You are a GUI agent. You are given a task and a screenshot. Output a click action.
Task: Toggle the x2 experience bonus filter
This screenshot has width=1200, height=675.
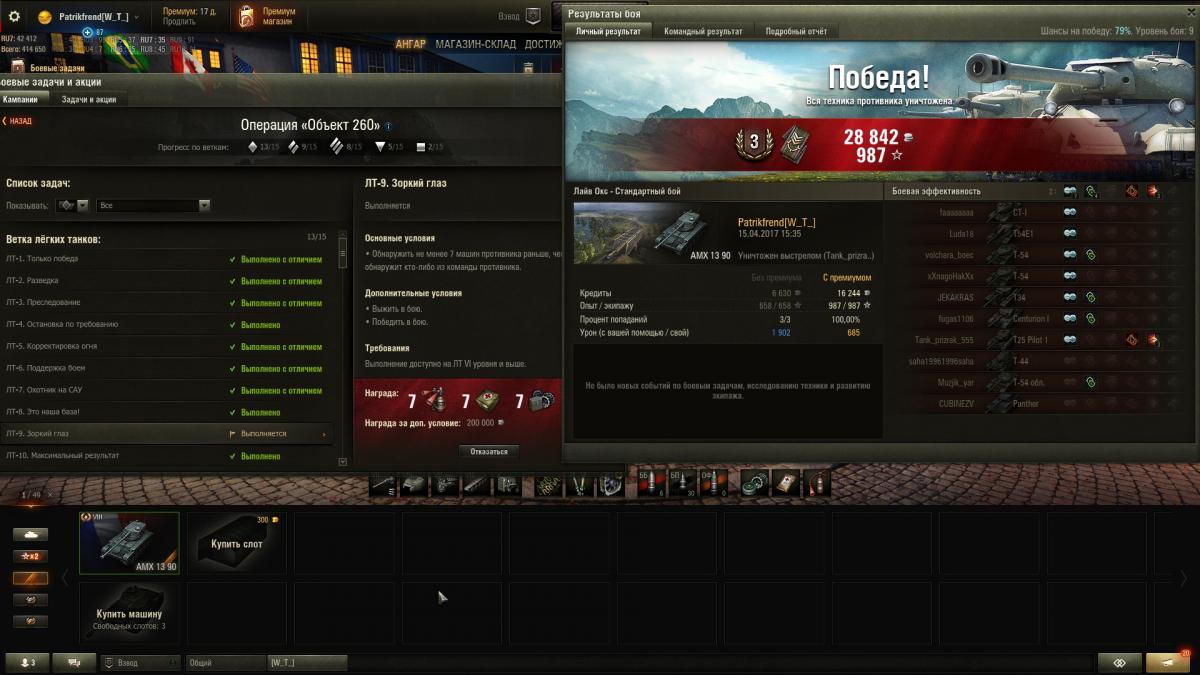click(x=30, y=556)
